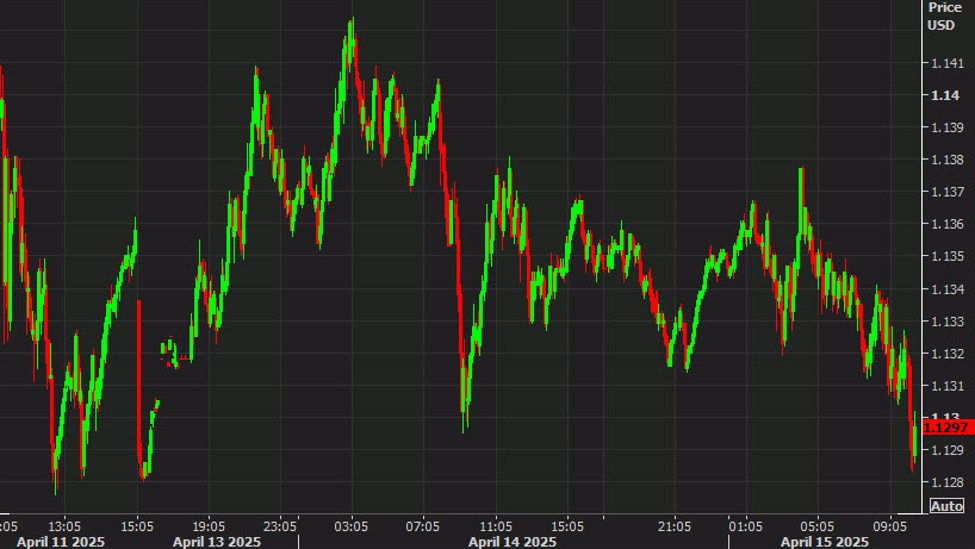975x549 pixels.
Task: Click the Price USD axis header
Action: tap(945, 16)
